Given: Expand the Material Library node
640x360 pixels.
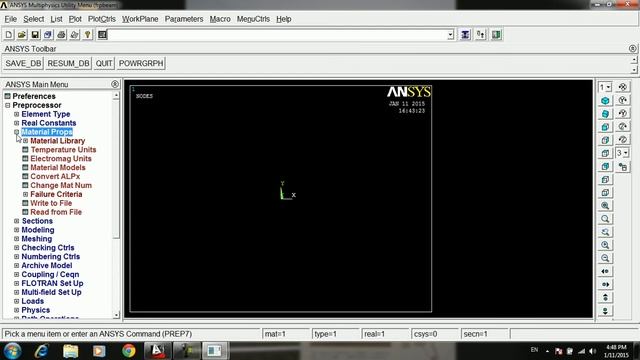Looking at the screenshot, I should coord(25,141).
